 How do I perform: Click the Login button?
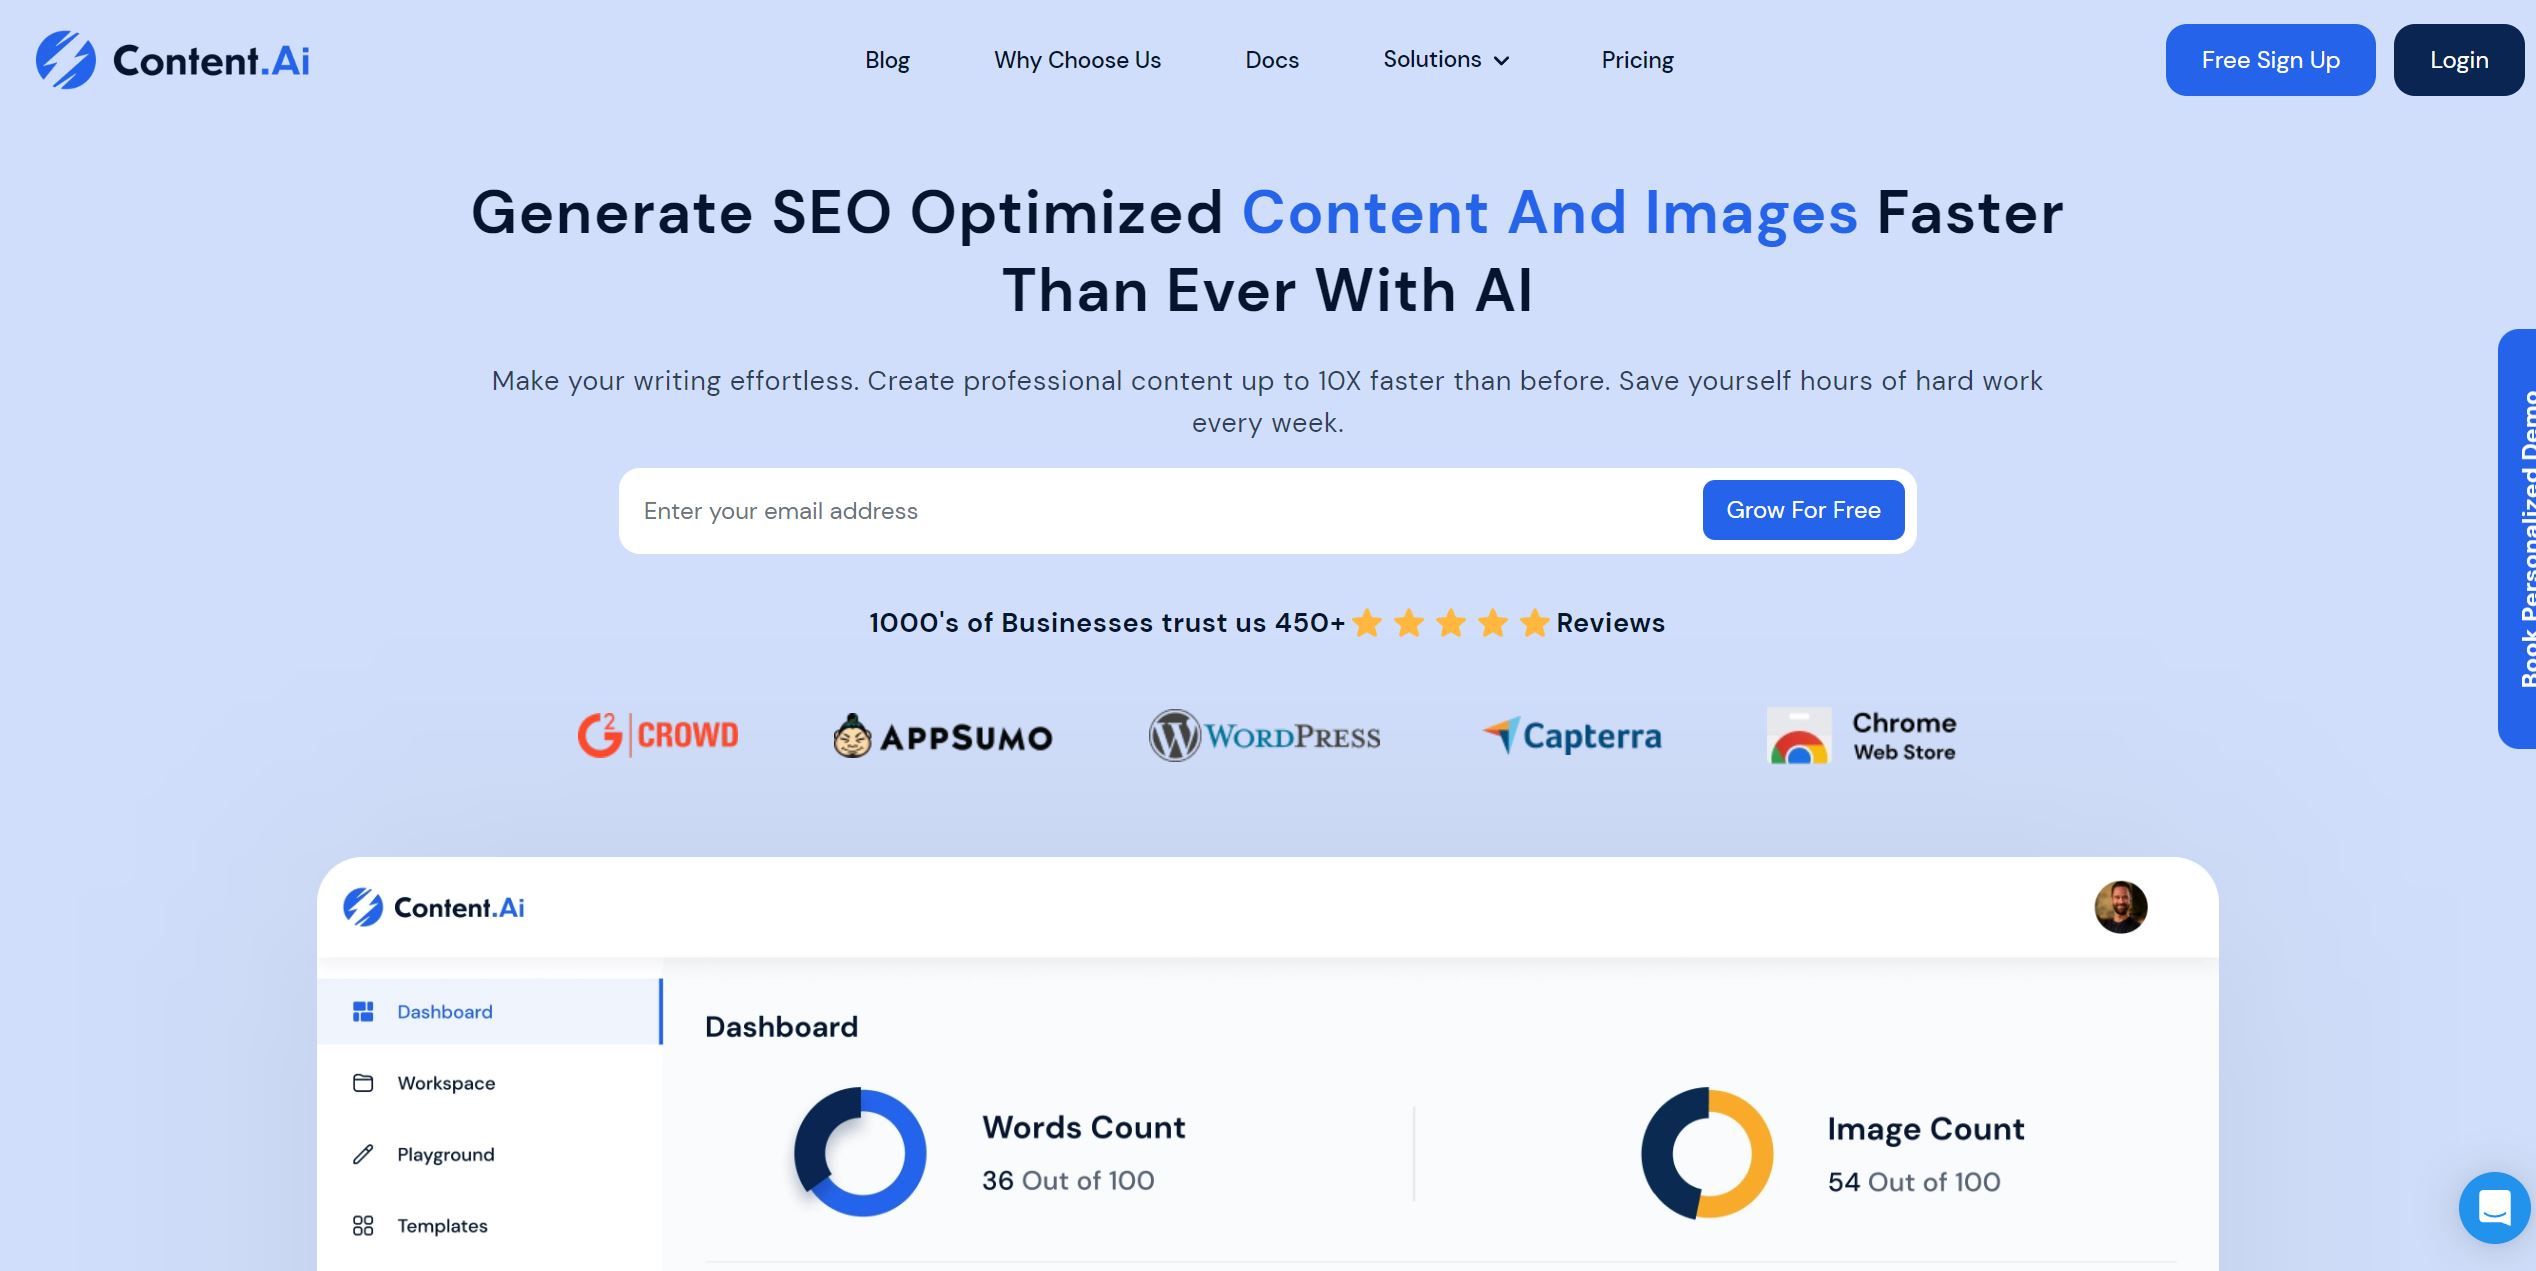2458,58
